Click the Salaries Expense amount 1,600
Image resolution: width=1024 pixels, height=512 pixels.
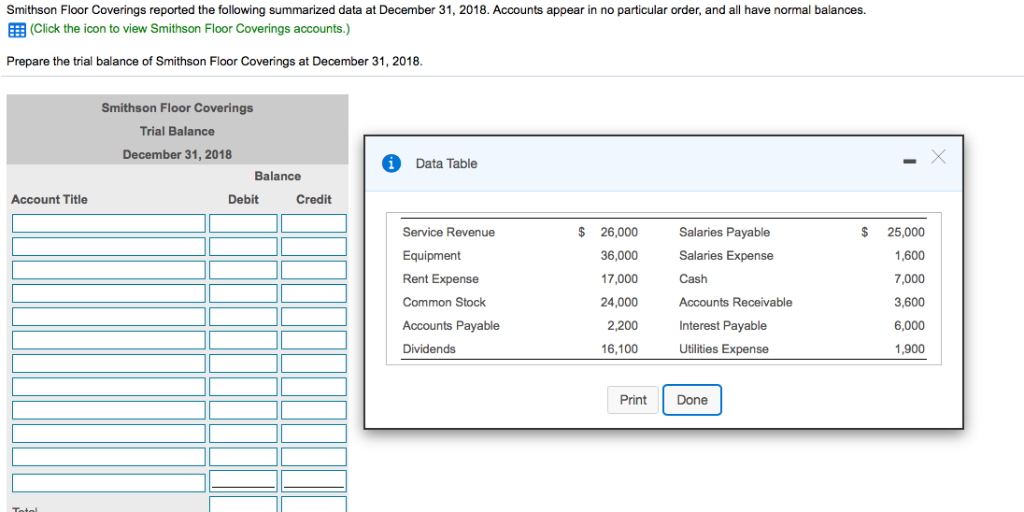coord(910,256)
